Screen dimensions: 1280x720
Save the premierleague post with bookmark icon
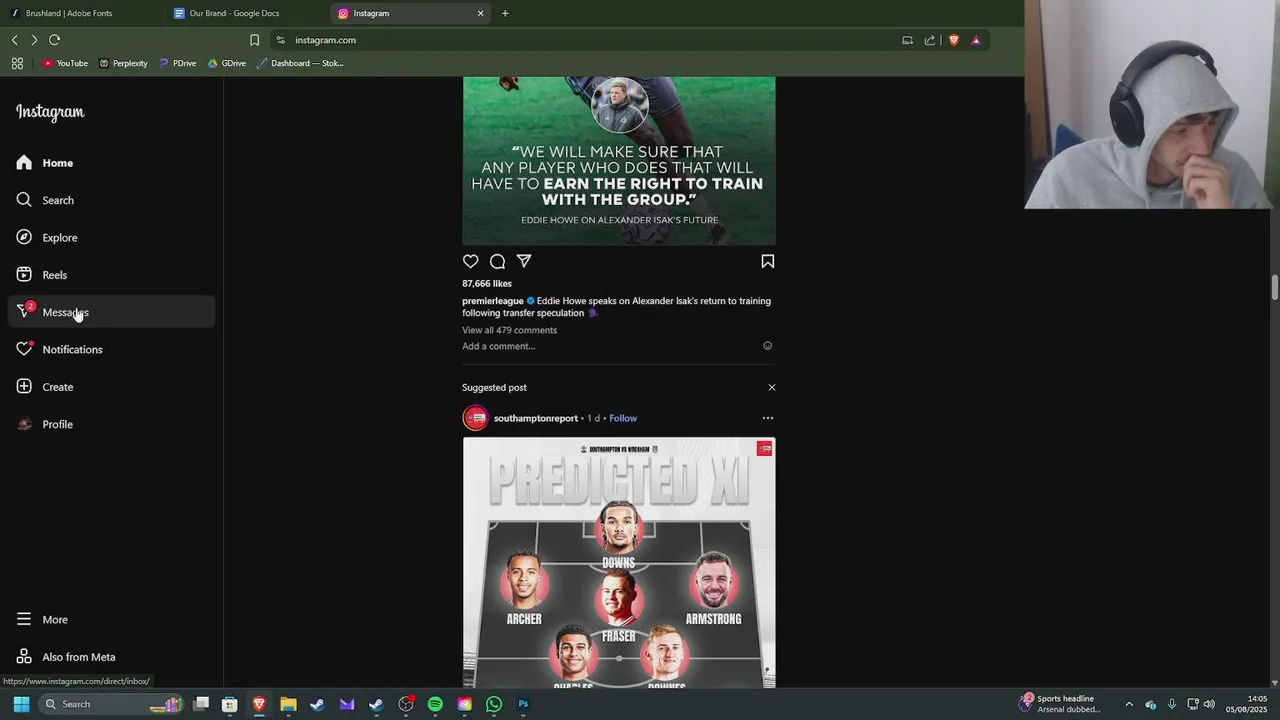tap(767, 261)
